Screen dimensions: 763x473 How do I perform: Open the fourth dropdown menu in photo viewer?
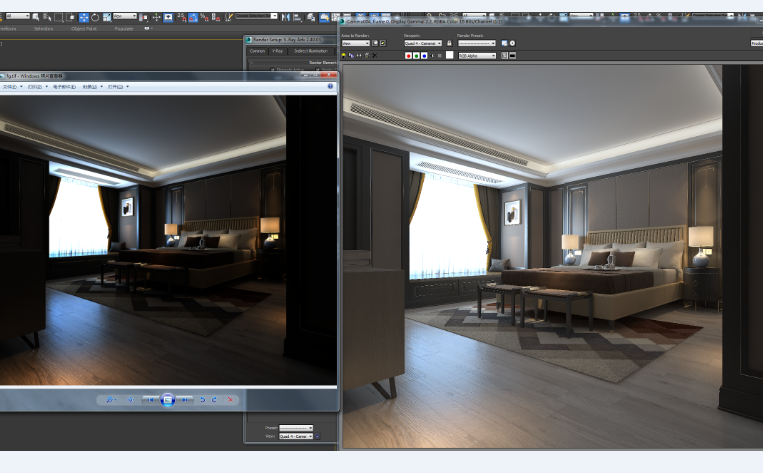(92, 87)
